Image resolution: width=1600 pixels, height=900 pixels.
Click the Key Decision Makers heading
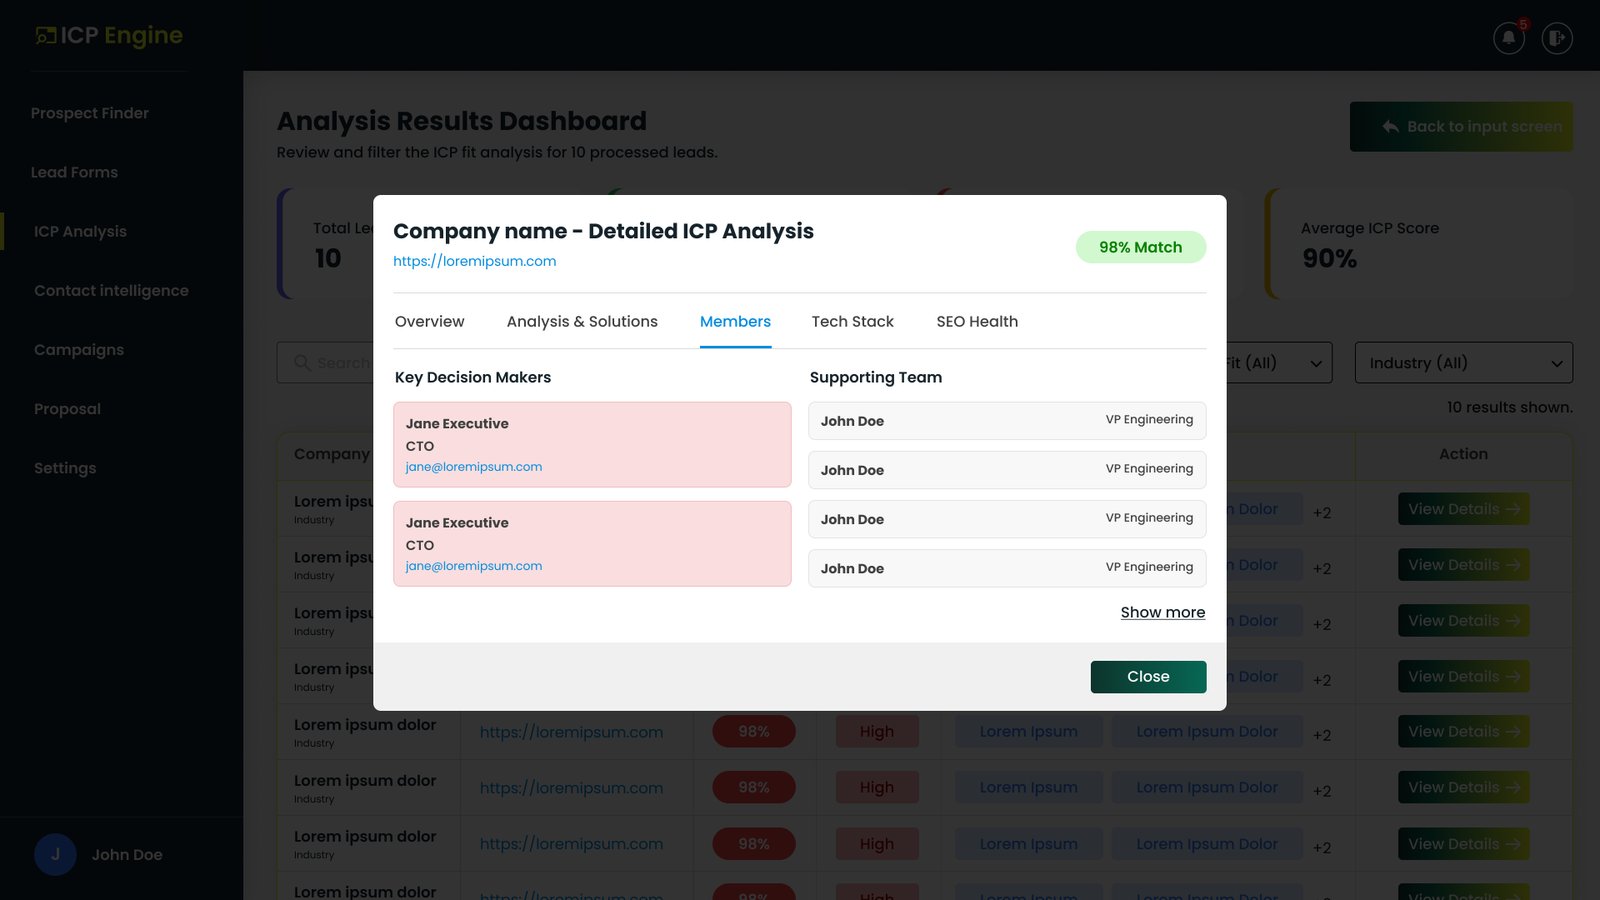pyautogui.click(x=473, y=377)
